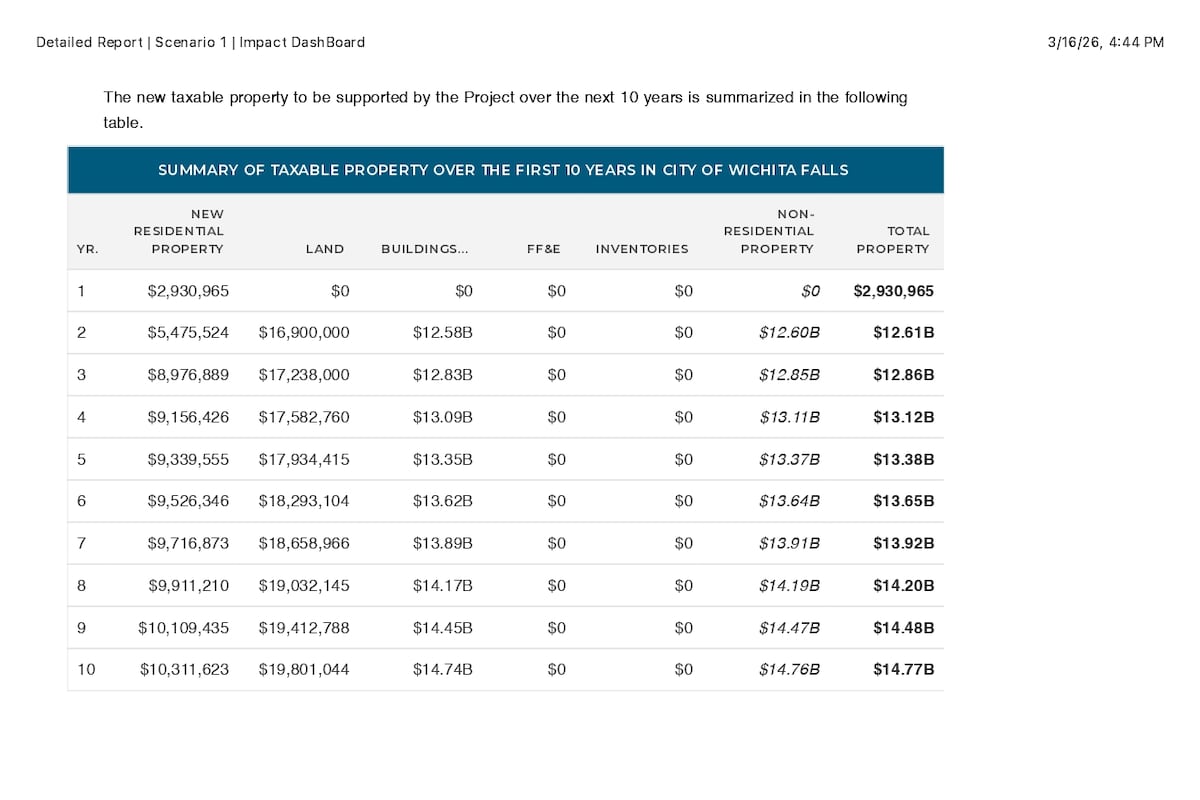Select year 9 residential value $10,109,435
This screenshot has width=1200, height=800.
[x=184, y=627]
